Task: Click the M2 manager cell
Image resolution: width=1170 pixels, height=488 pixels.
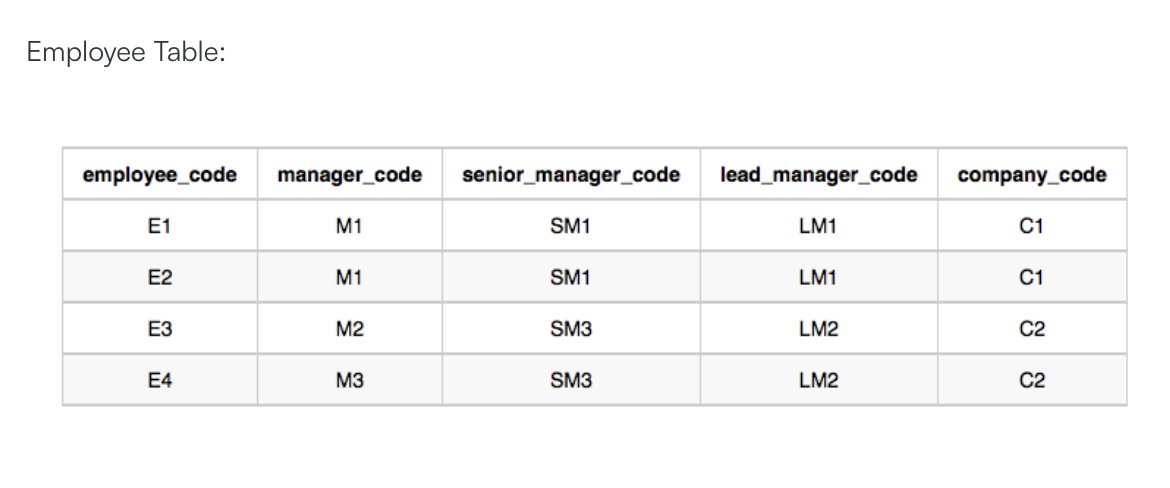Action: point(349,328)
